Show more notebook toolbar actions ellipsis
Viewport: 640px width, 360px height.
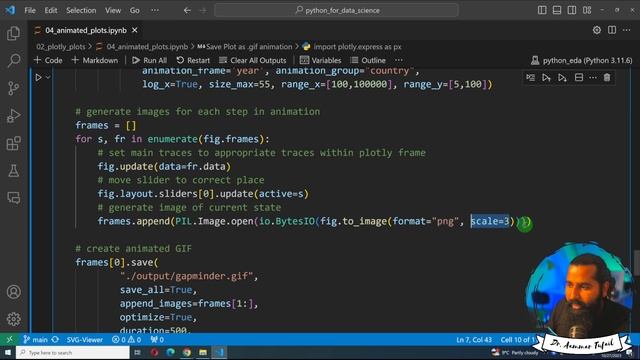399,60
